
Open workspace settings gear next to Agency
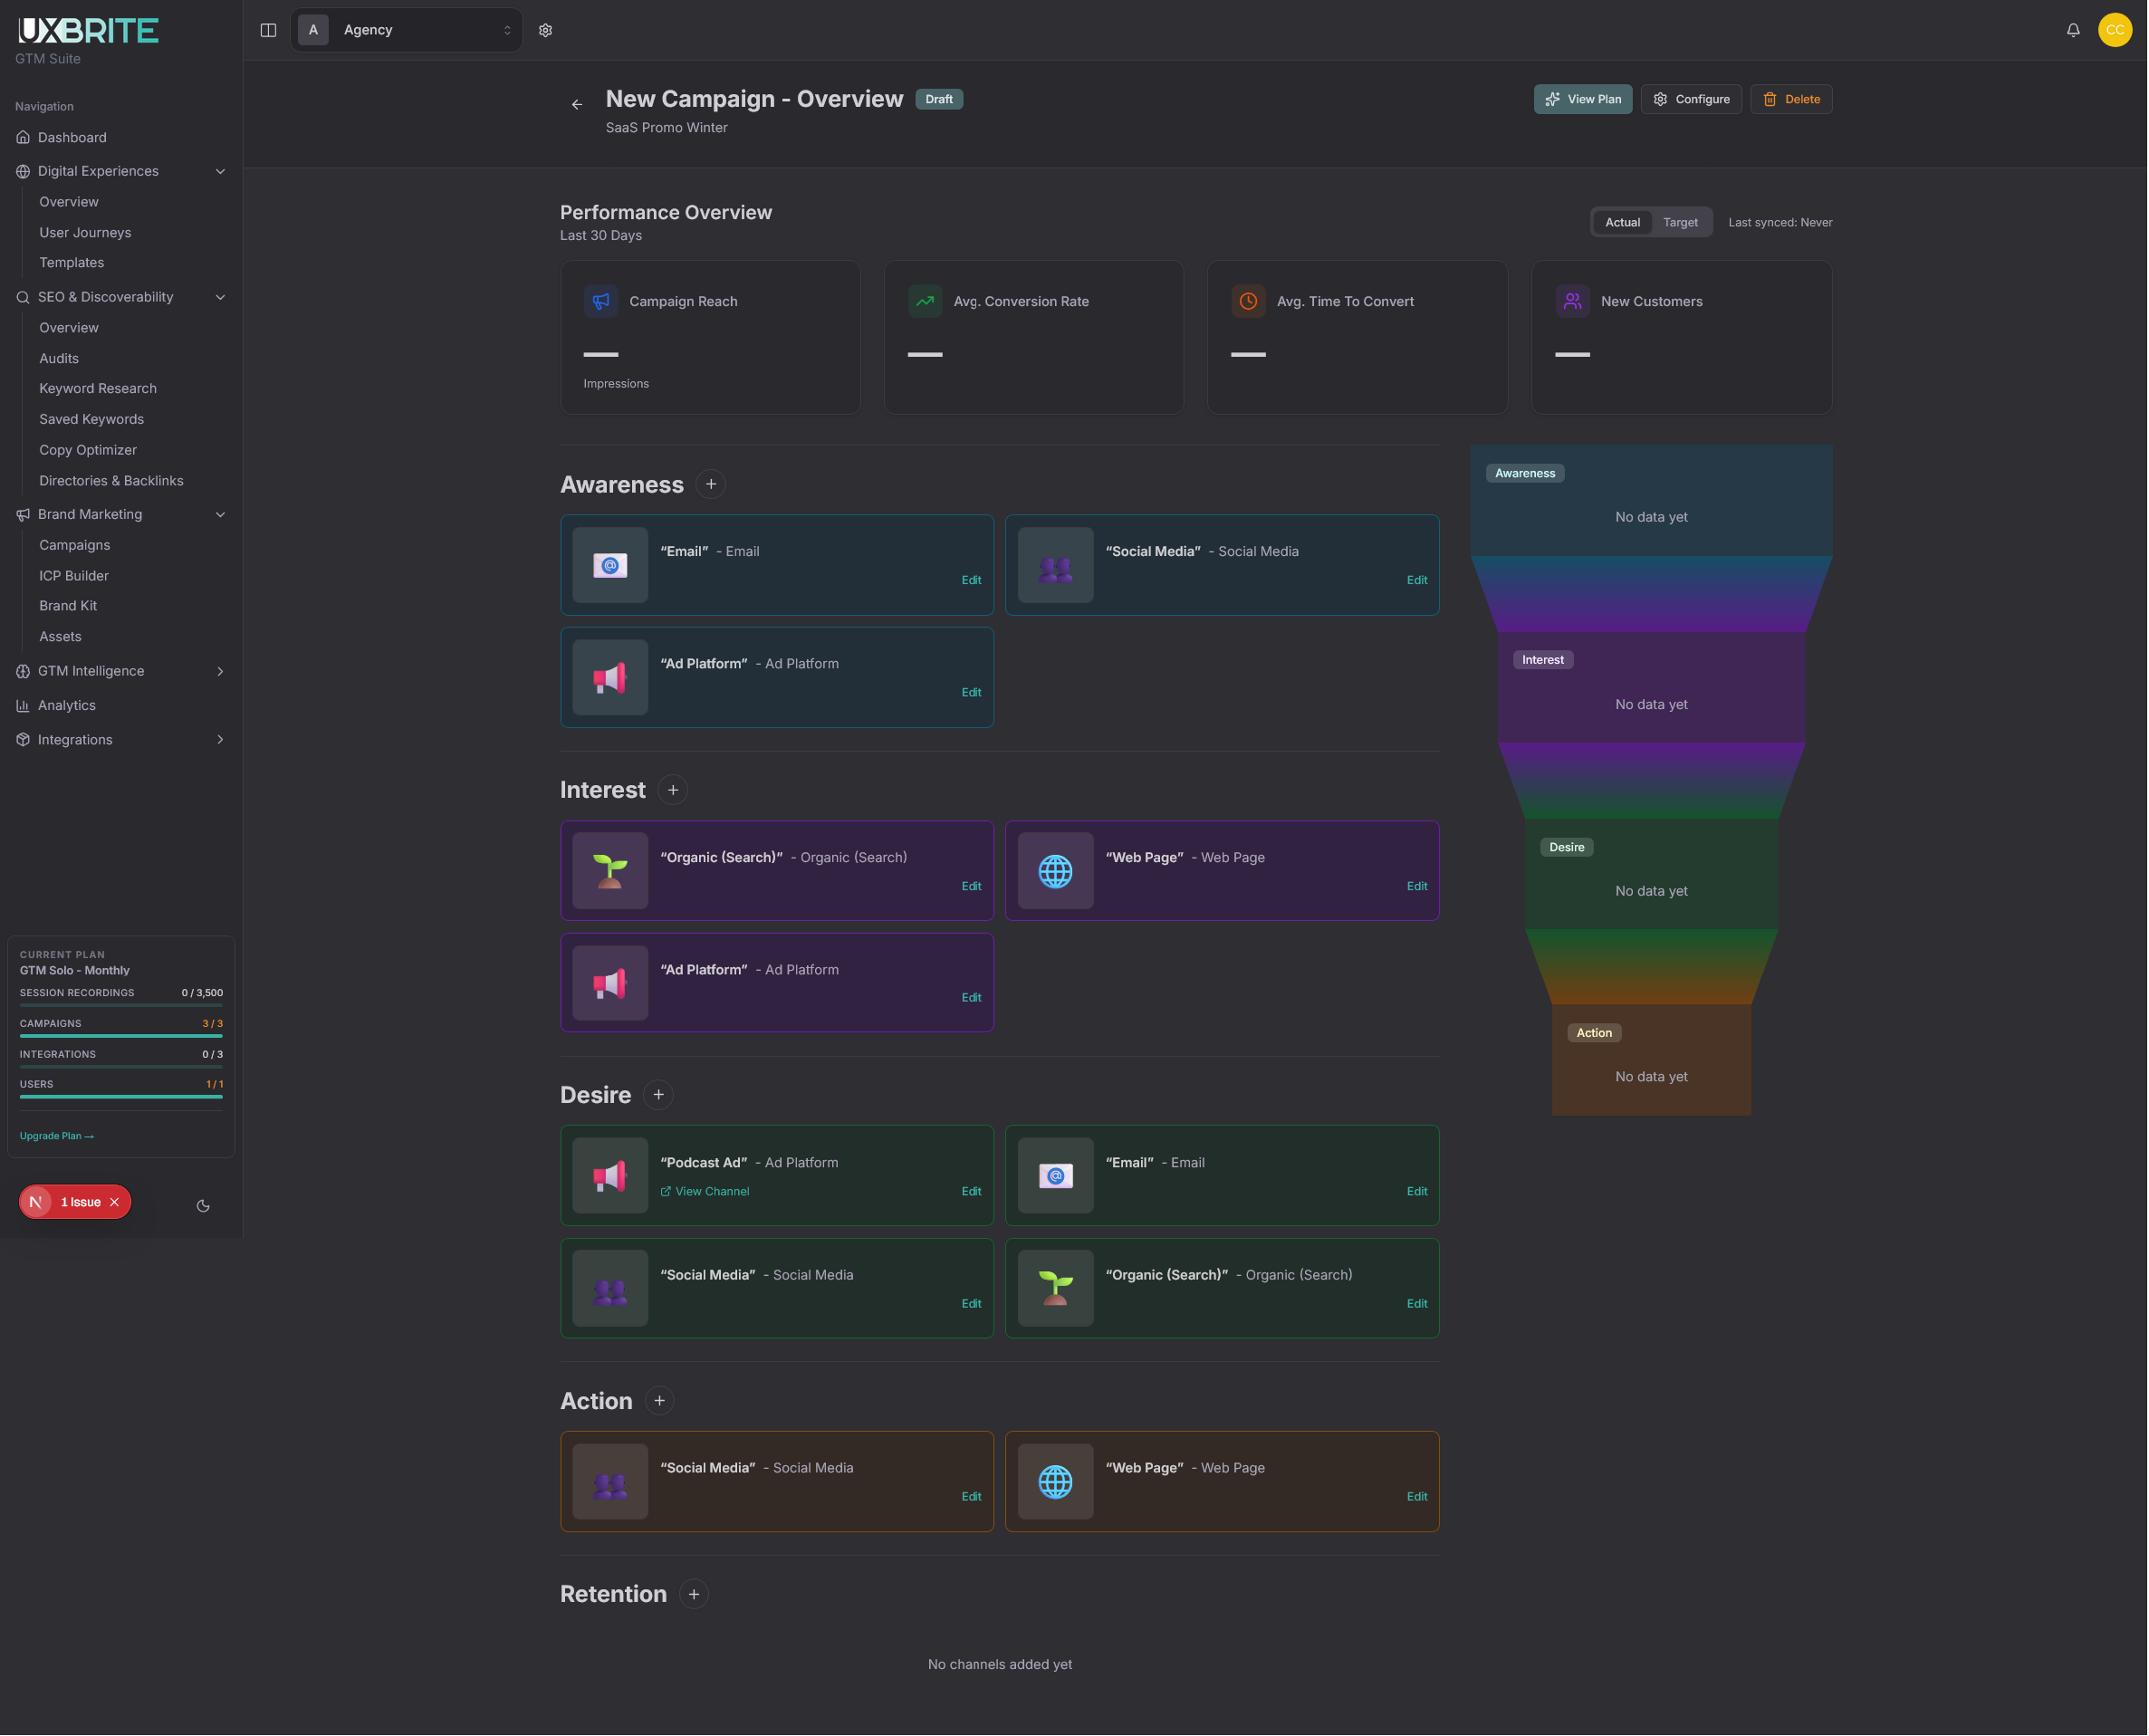(545, 29)
